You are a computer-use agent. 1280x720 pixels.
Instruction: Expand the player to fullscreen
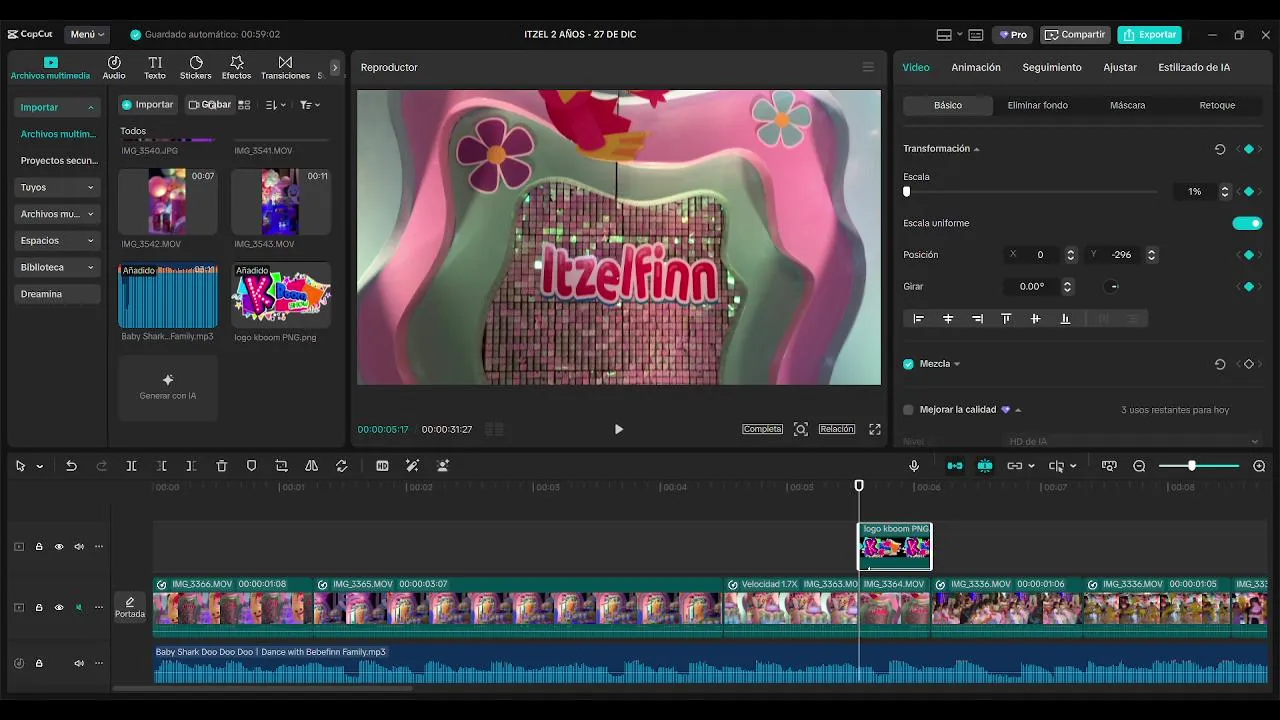point(875,429)
